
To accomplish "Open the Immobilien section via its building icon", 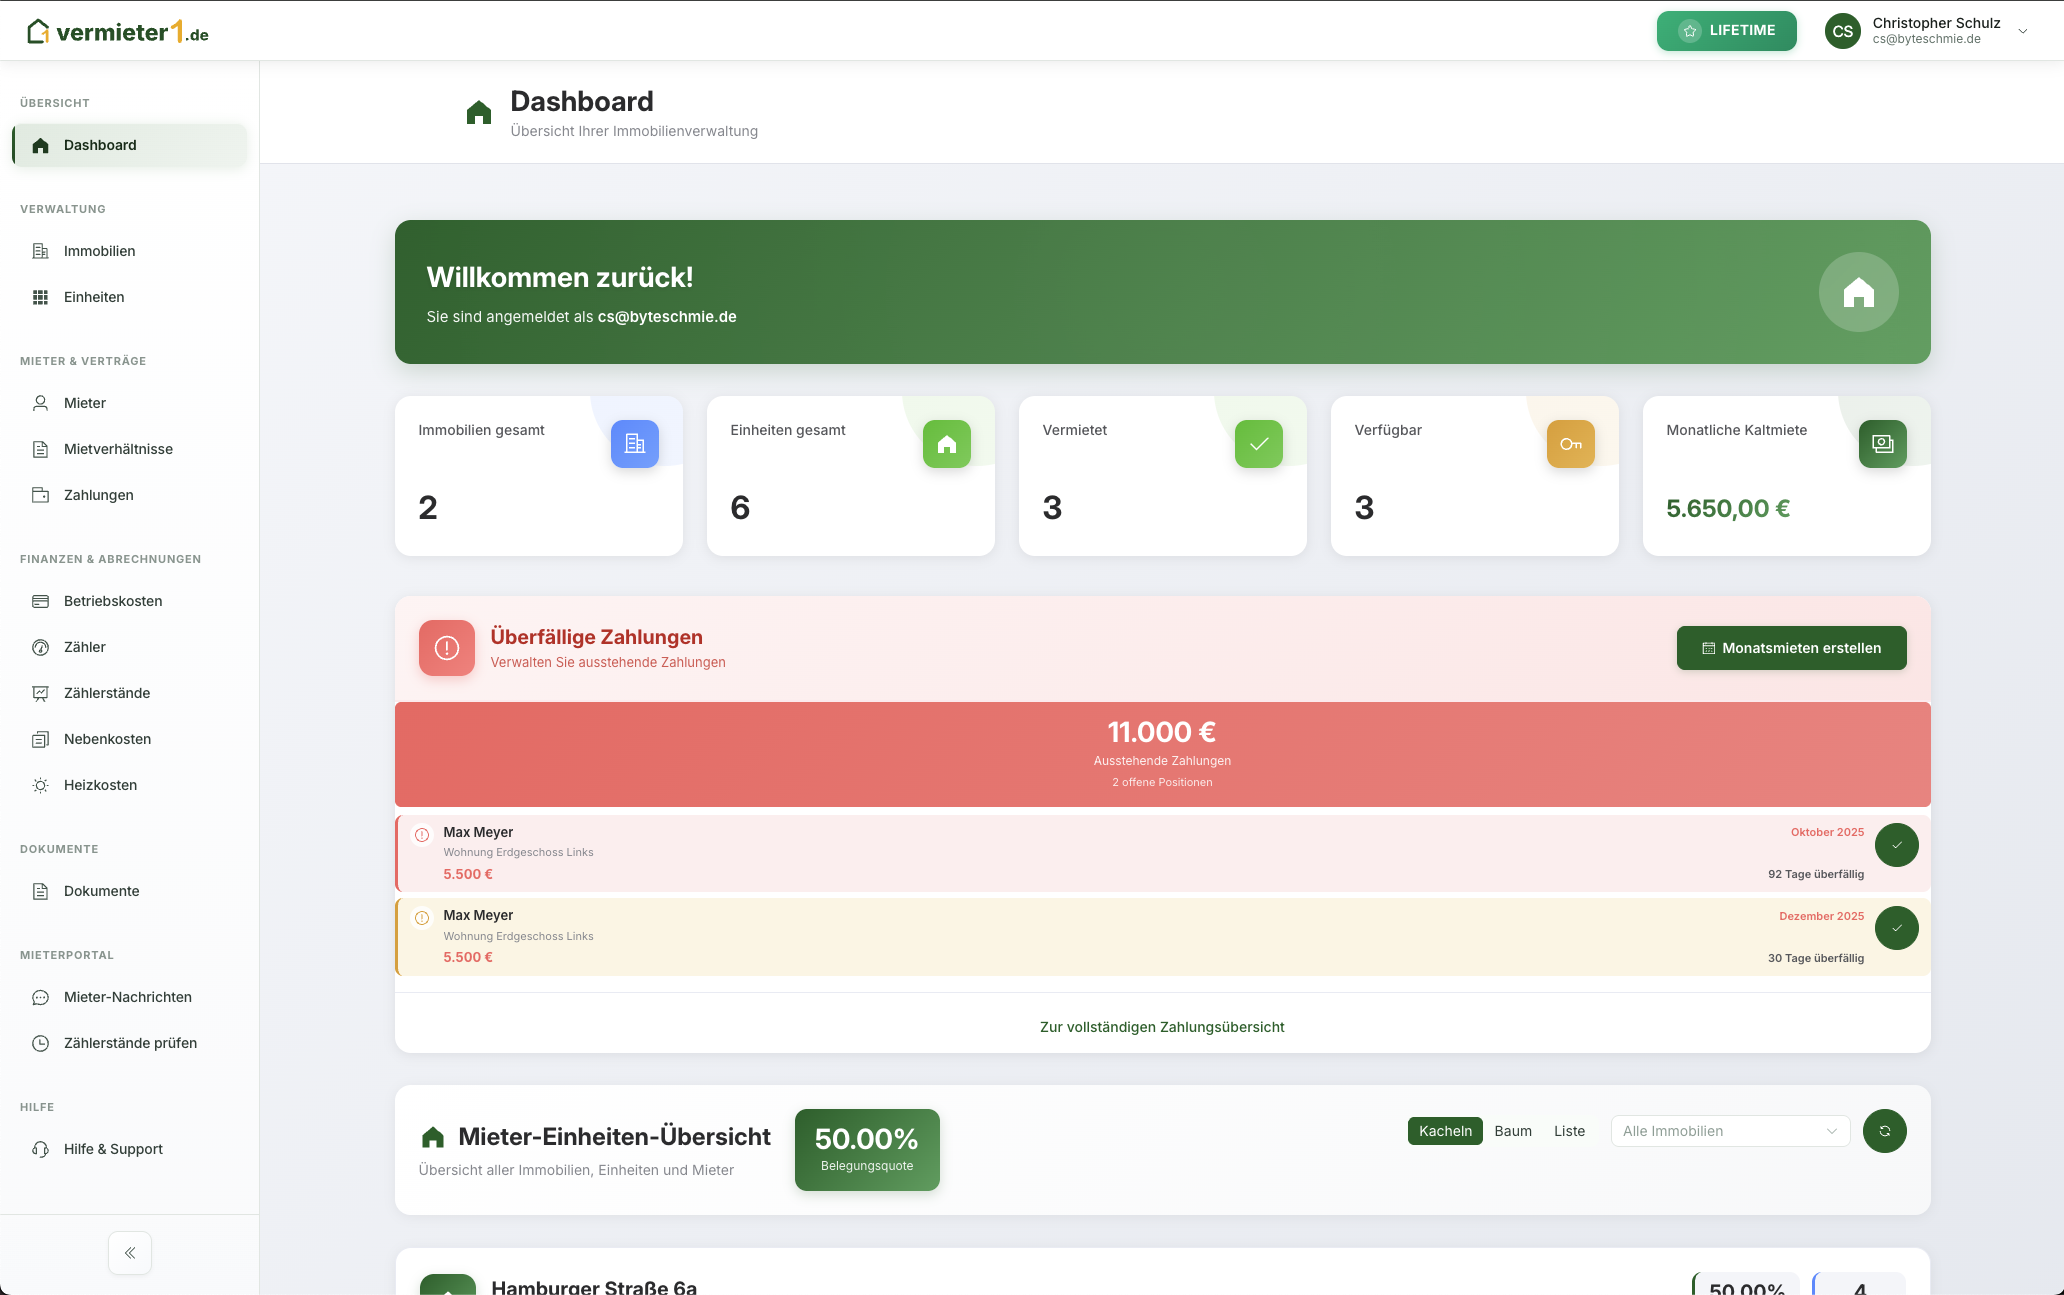I will tap(40, 251).
